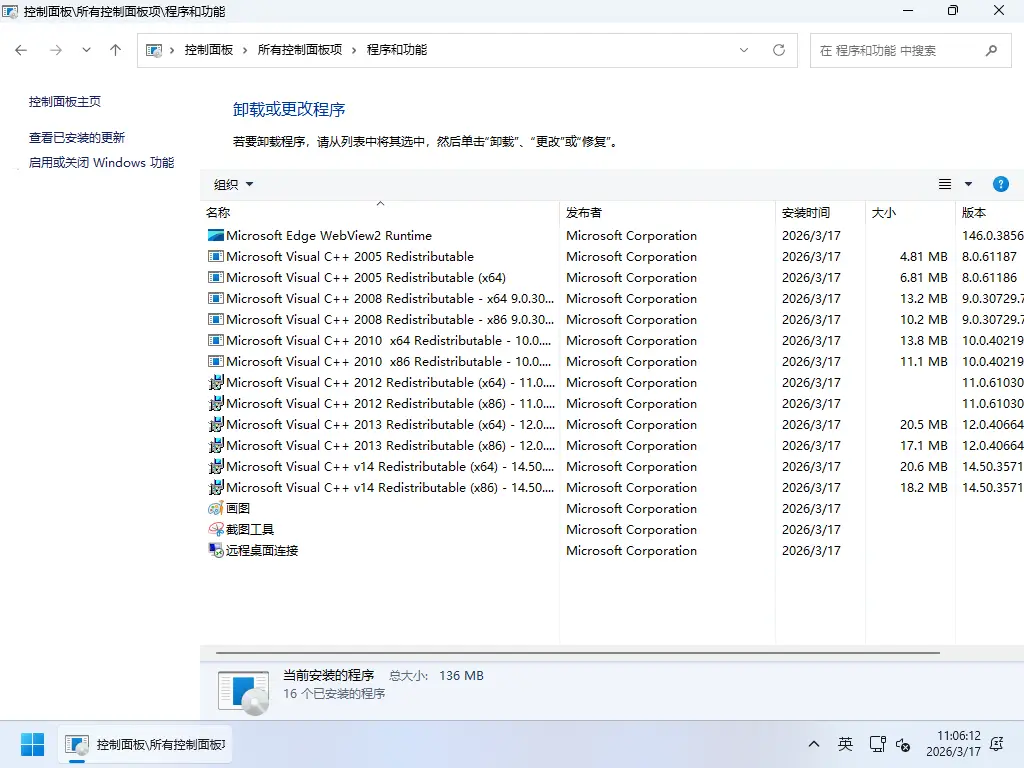The height and width of the screenshot is (768, 1024).
Task: Open the muted volume tray icon
Action: [903, 744]
